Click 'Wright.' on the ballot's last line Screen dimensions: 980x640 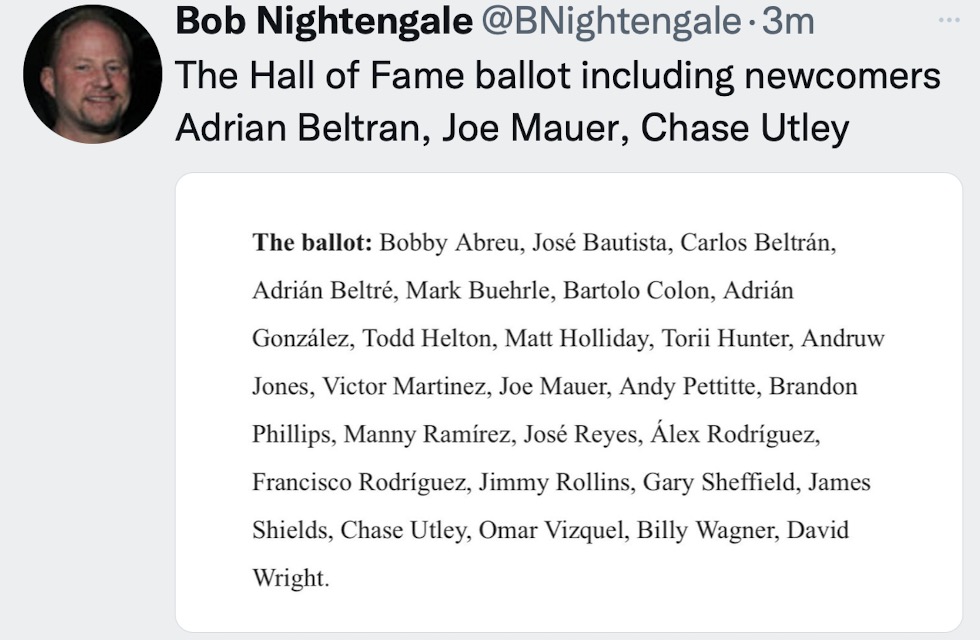[291, 578]
